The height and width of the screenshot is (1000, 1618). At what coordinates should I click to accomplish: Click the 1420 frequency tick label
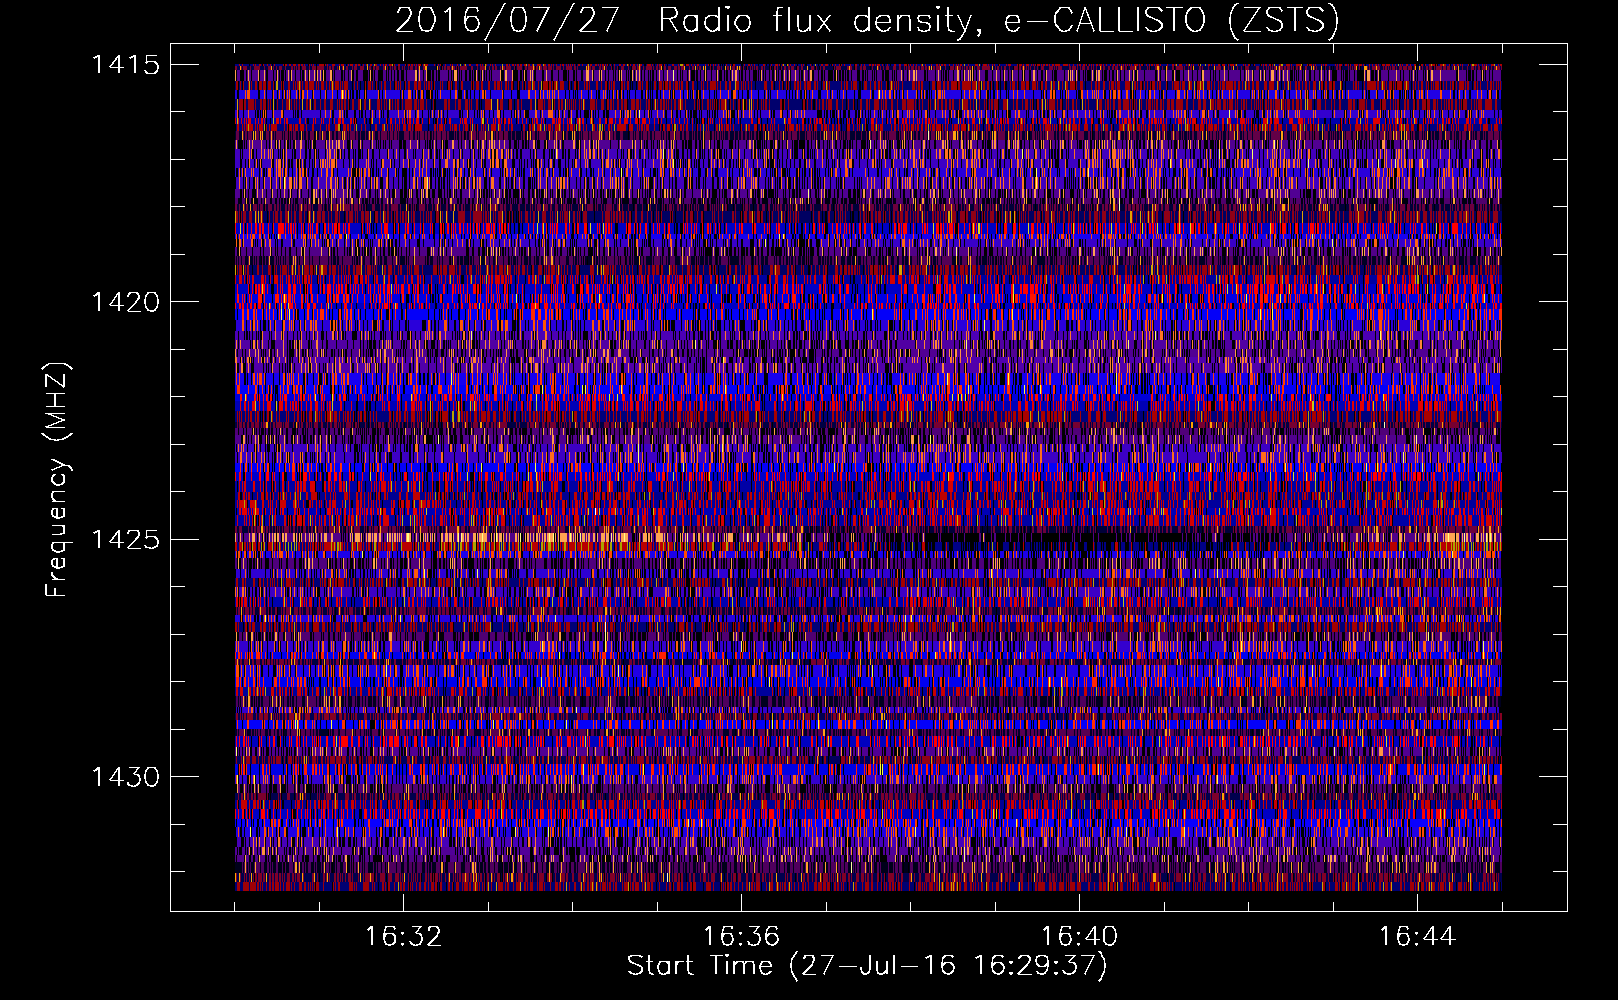(x=125, y=302)
